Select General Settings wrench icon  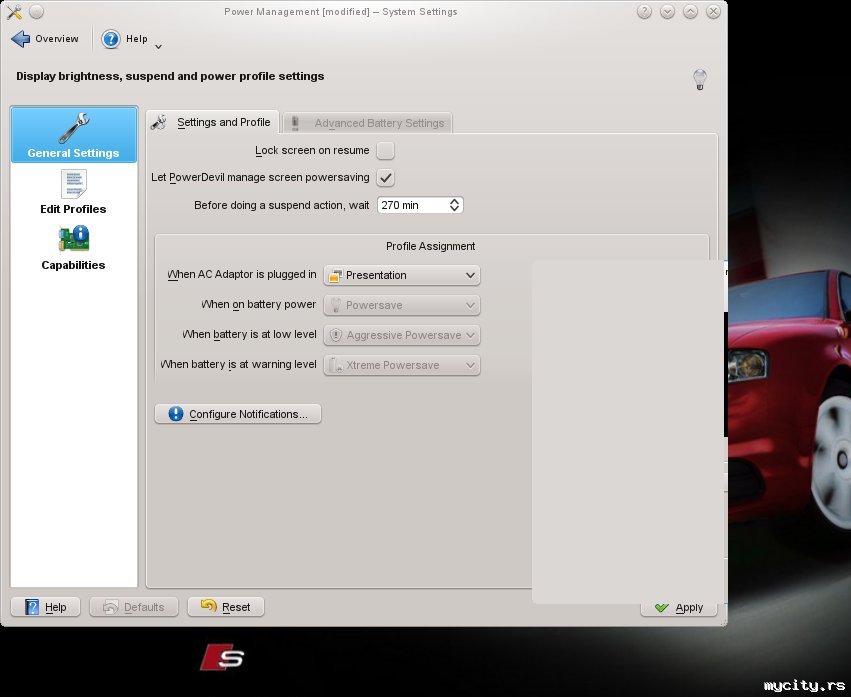point(74,128)
